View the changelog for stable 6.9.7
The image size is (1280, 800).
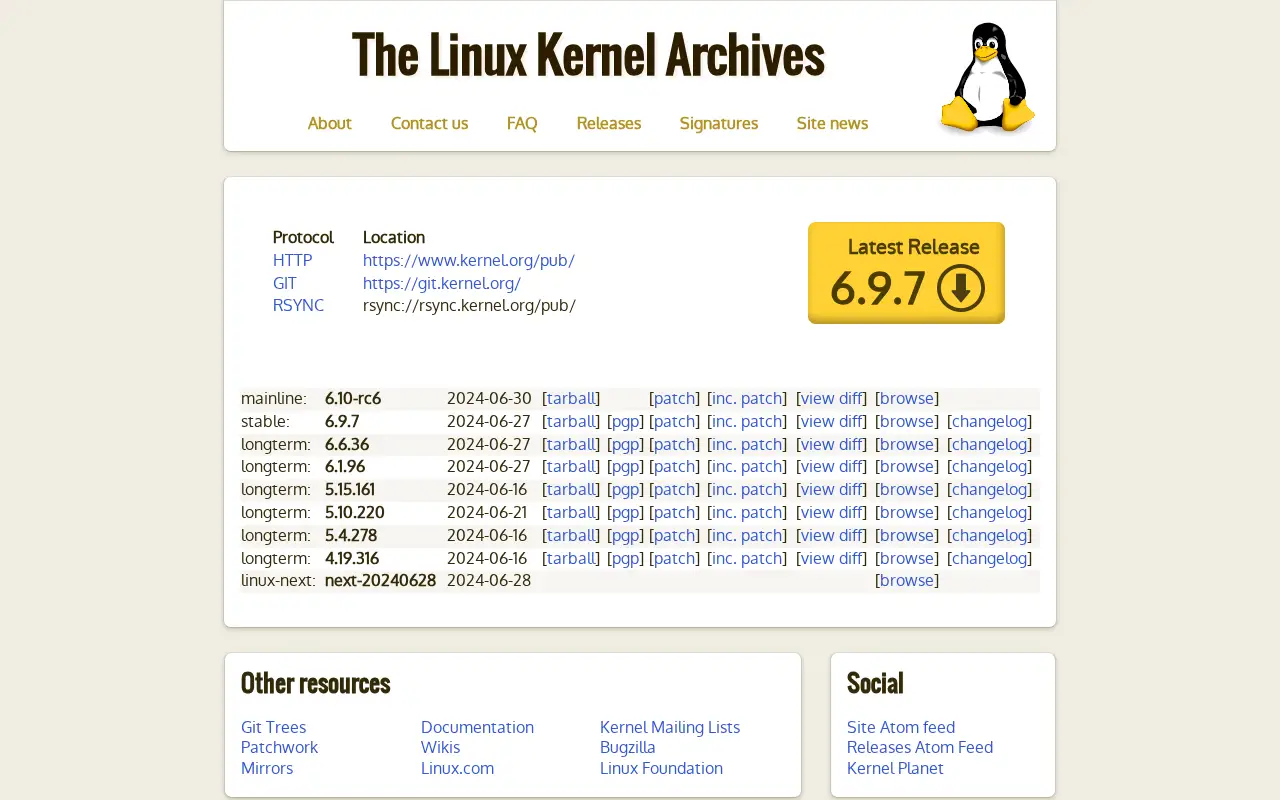[x=989, y=421]
